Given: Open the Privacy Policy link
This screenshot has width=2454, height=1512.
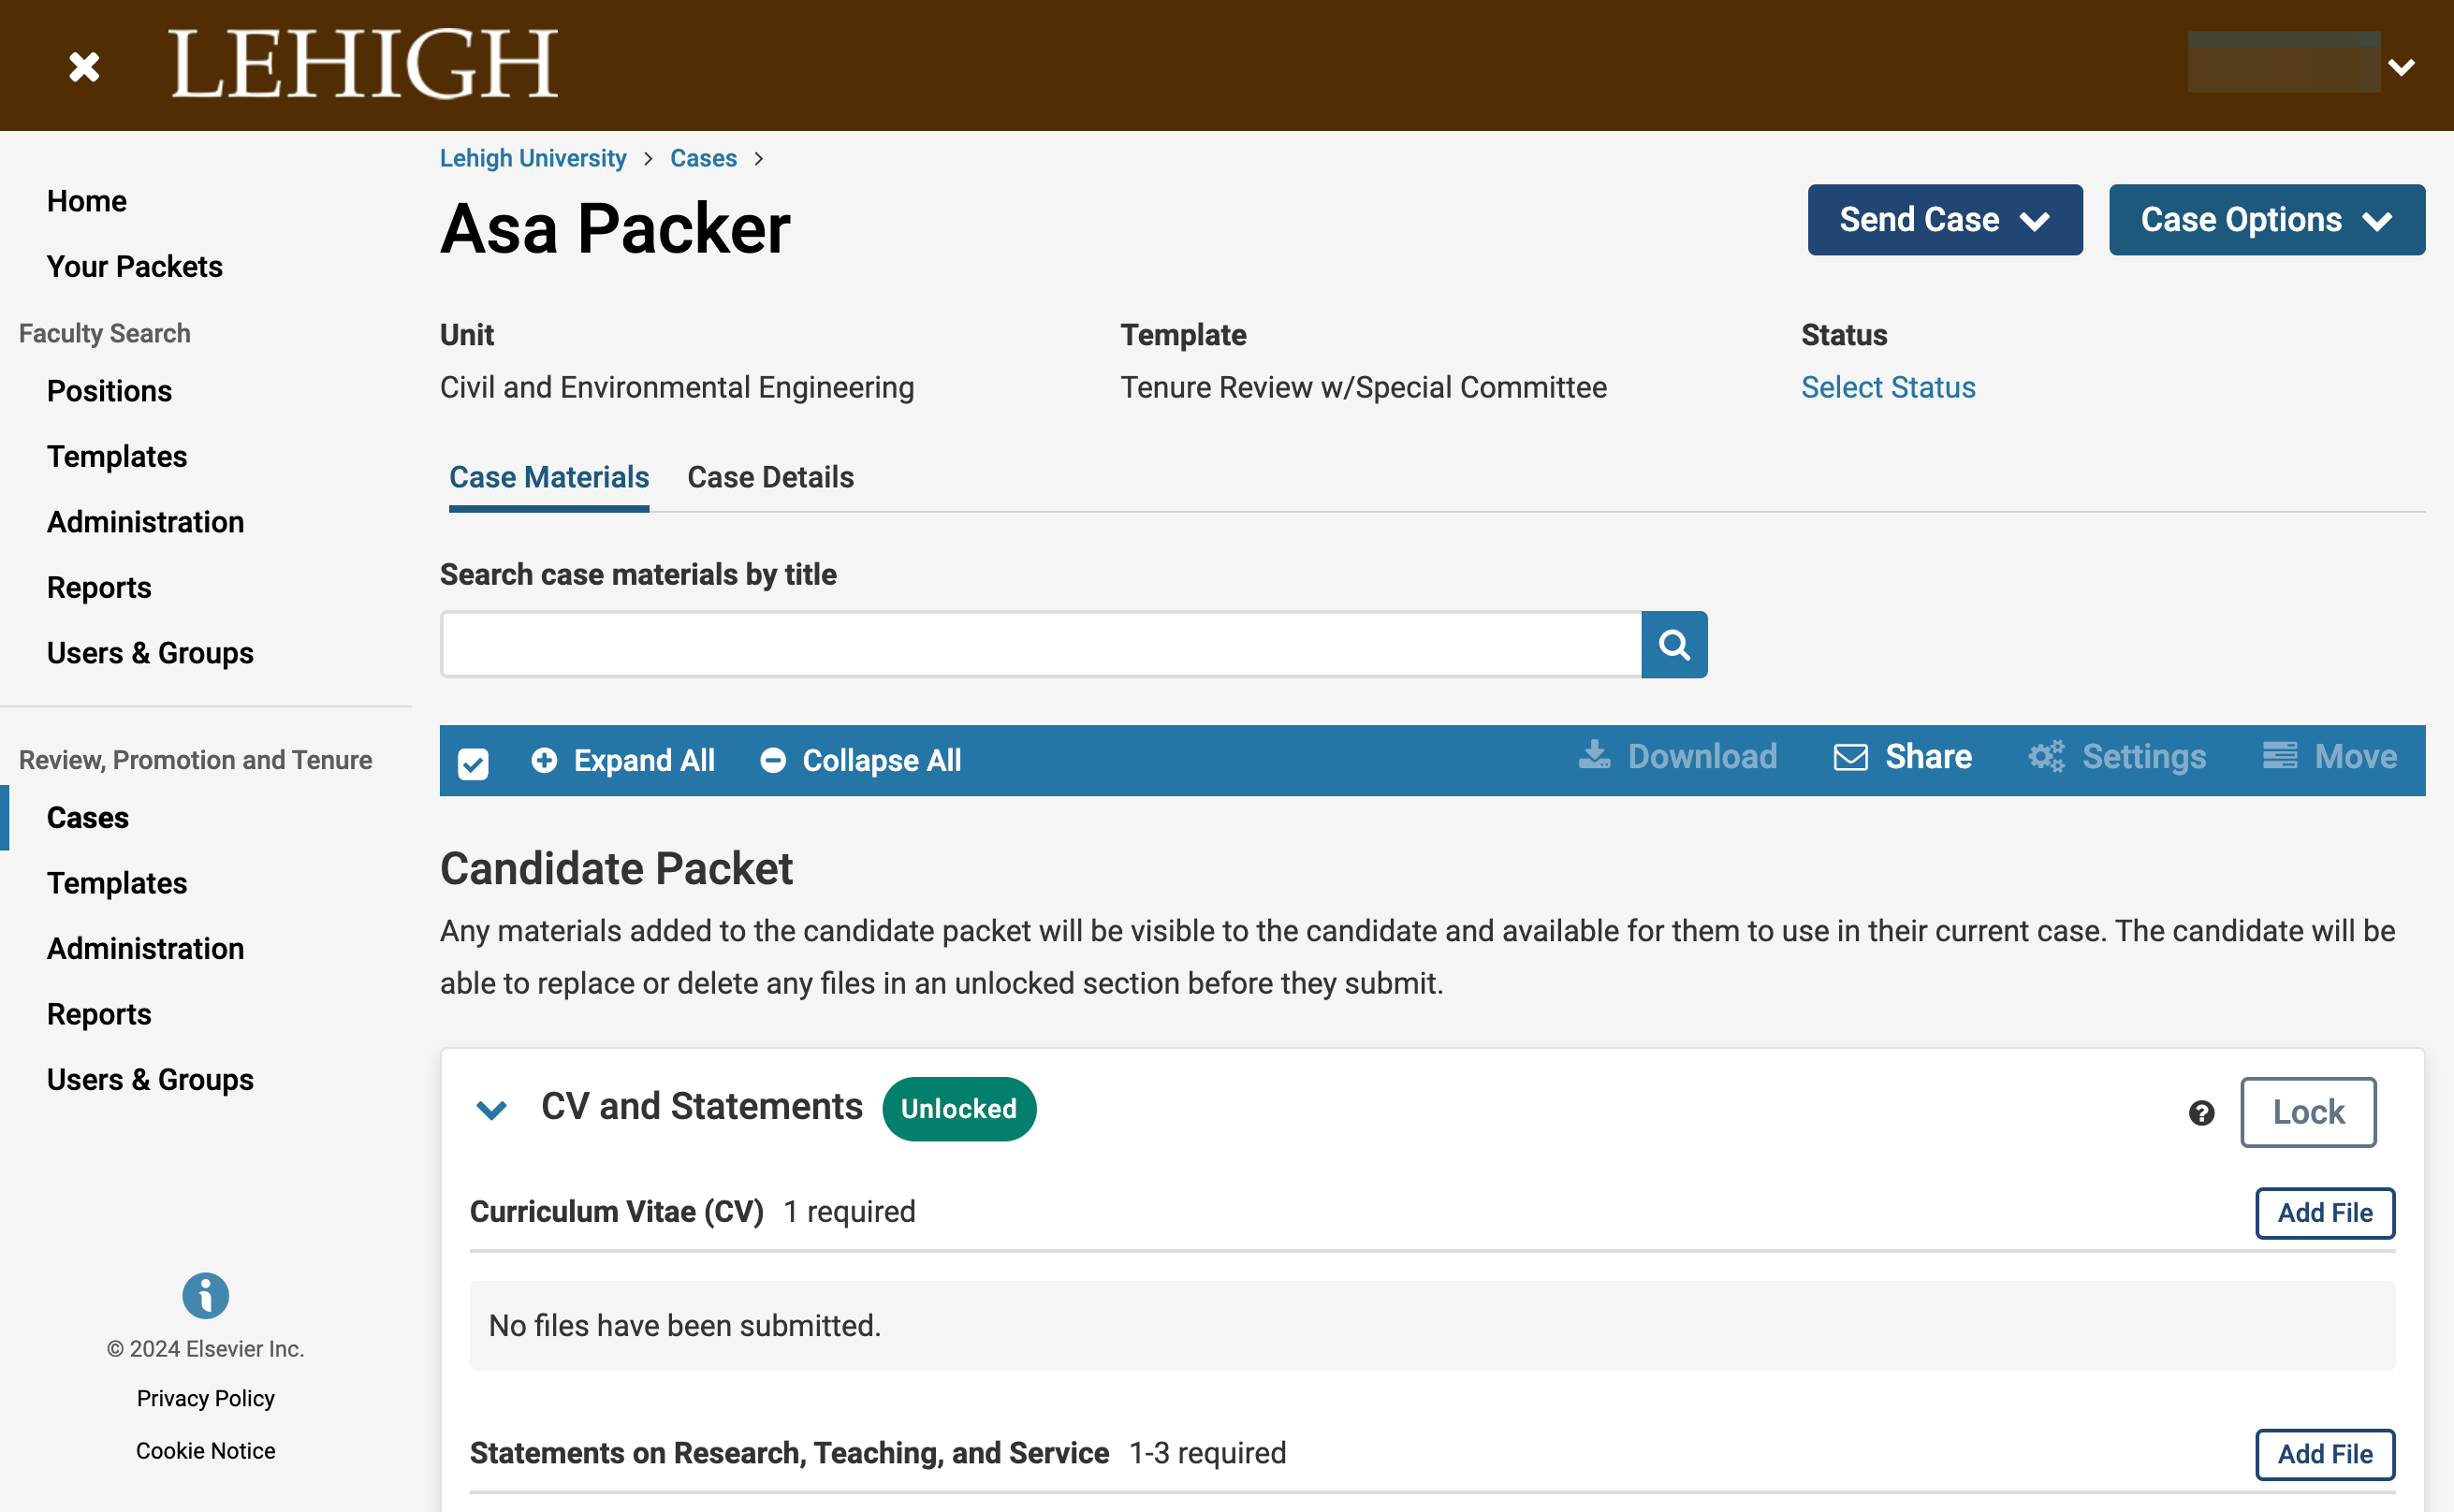Looking at the screenshot, I should tap(205, 1398).
